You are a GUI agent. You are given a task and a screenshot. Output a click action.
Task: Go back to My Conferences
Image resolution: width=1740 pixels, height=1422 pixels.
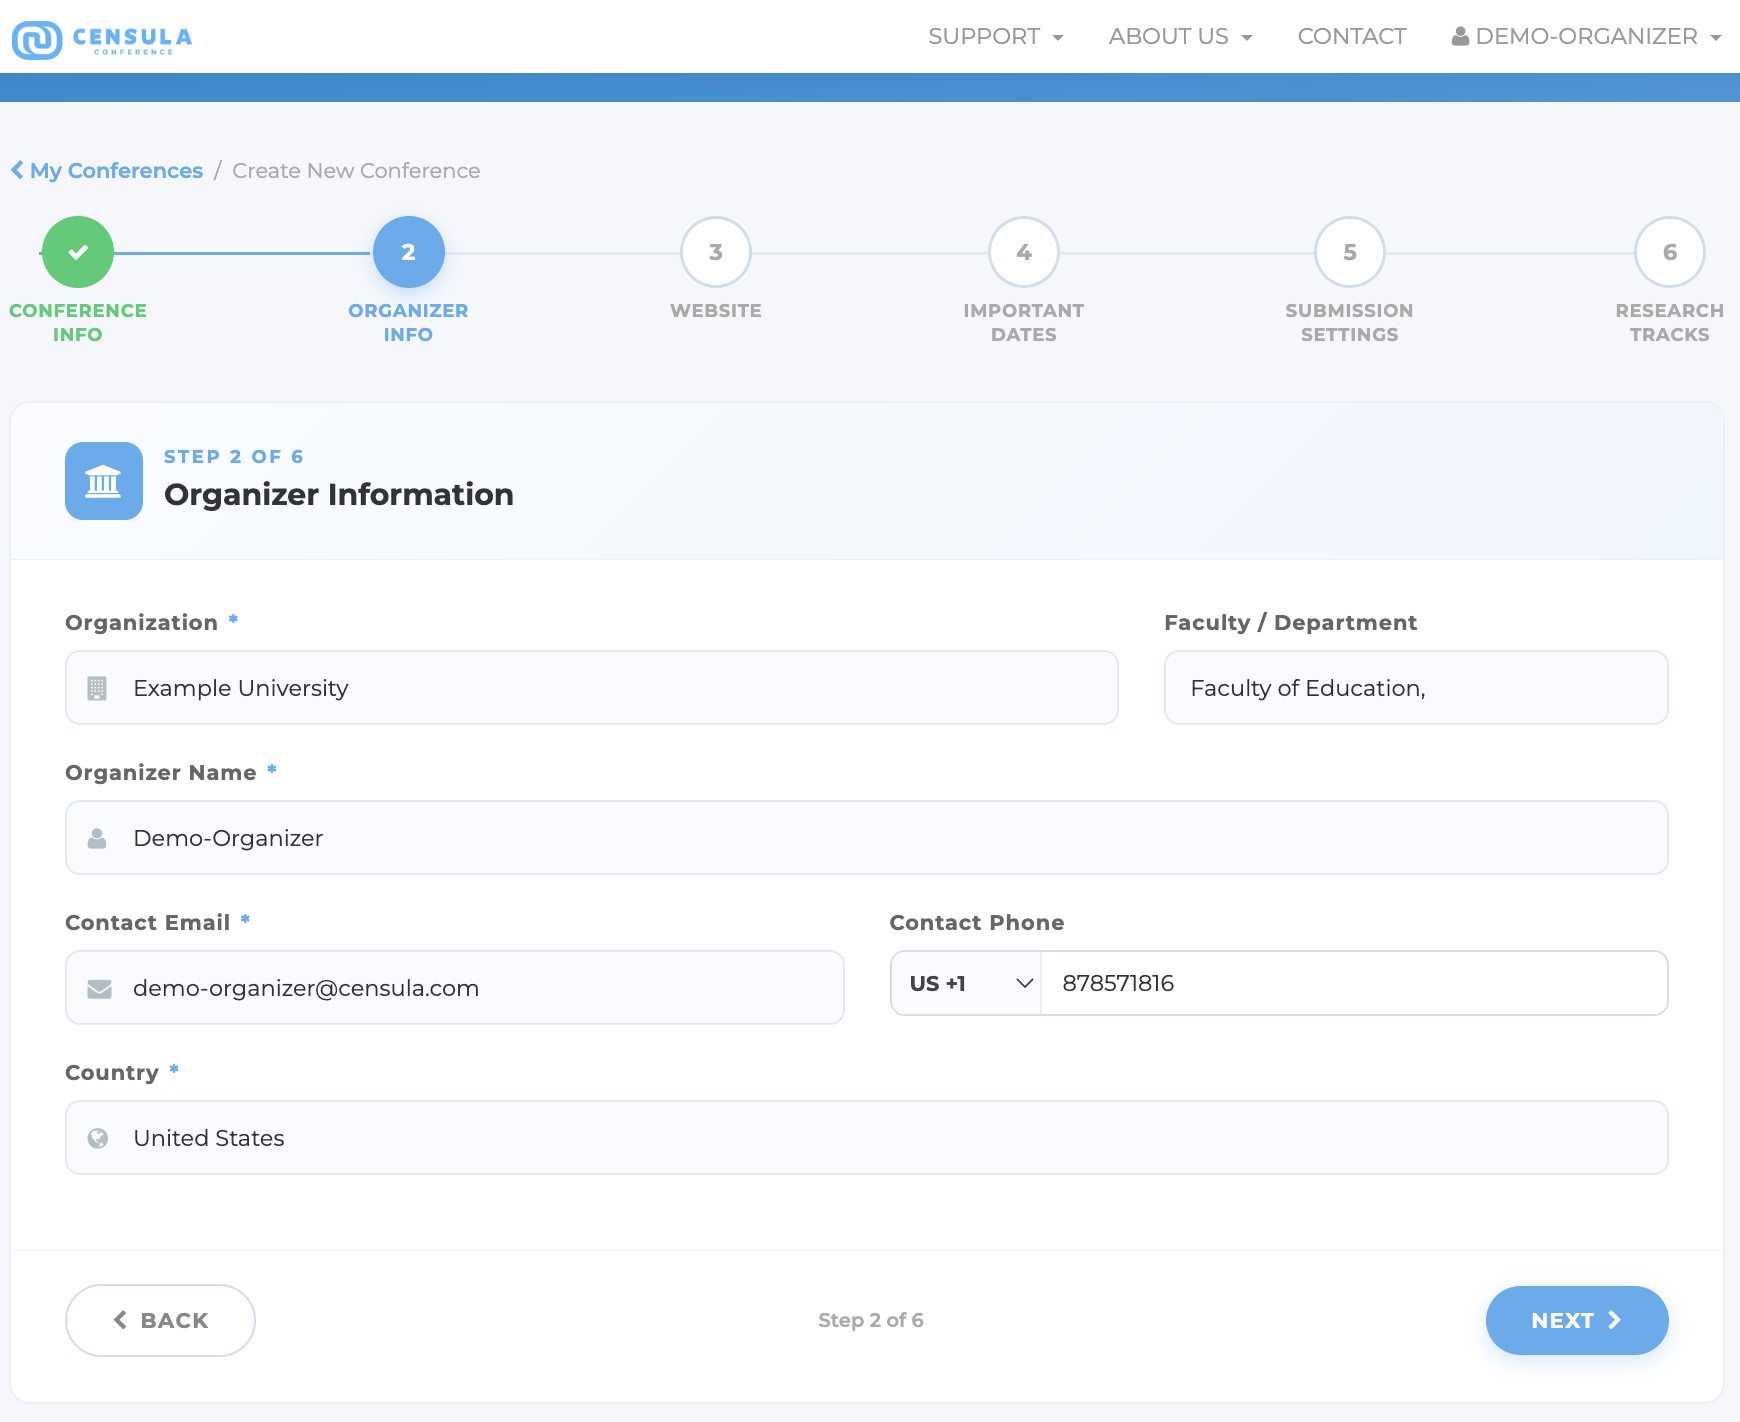[x=107, y=171]
